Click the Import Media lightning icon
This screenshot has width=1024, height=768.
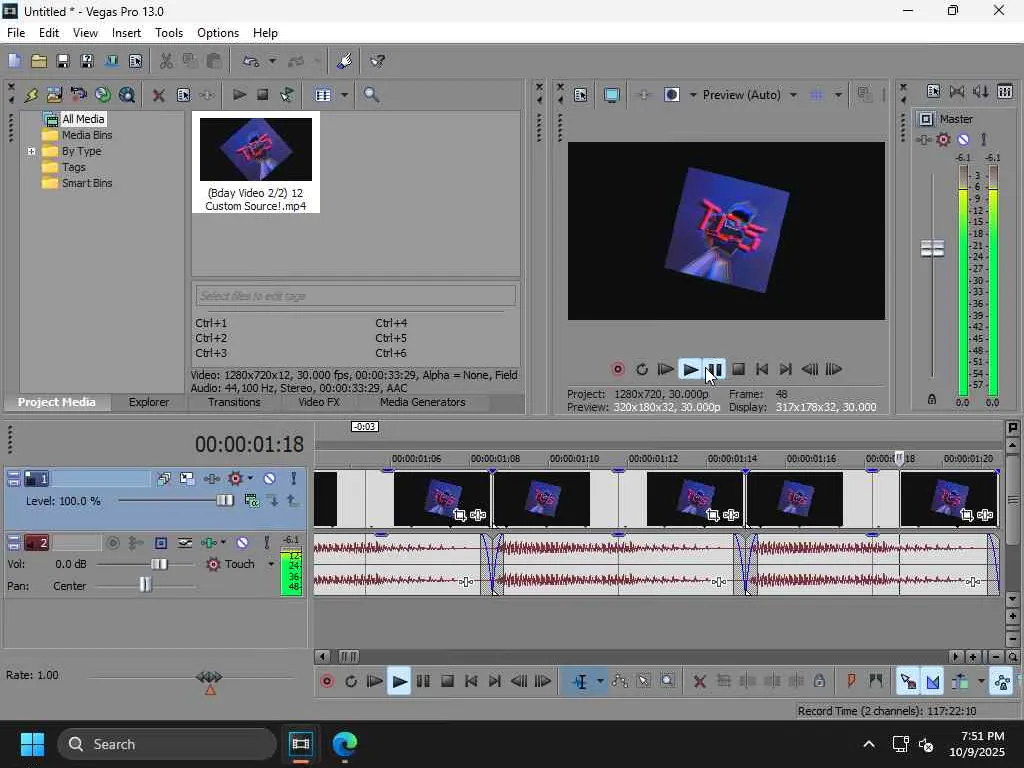coord(31,95)
